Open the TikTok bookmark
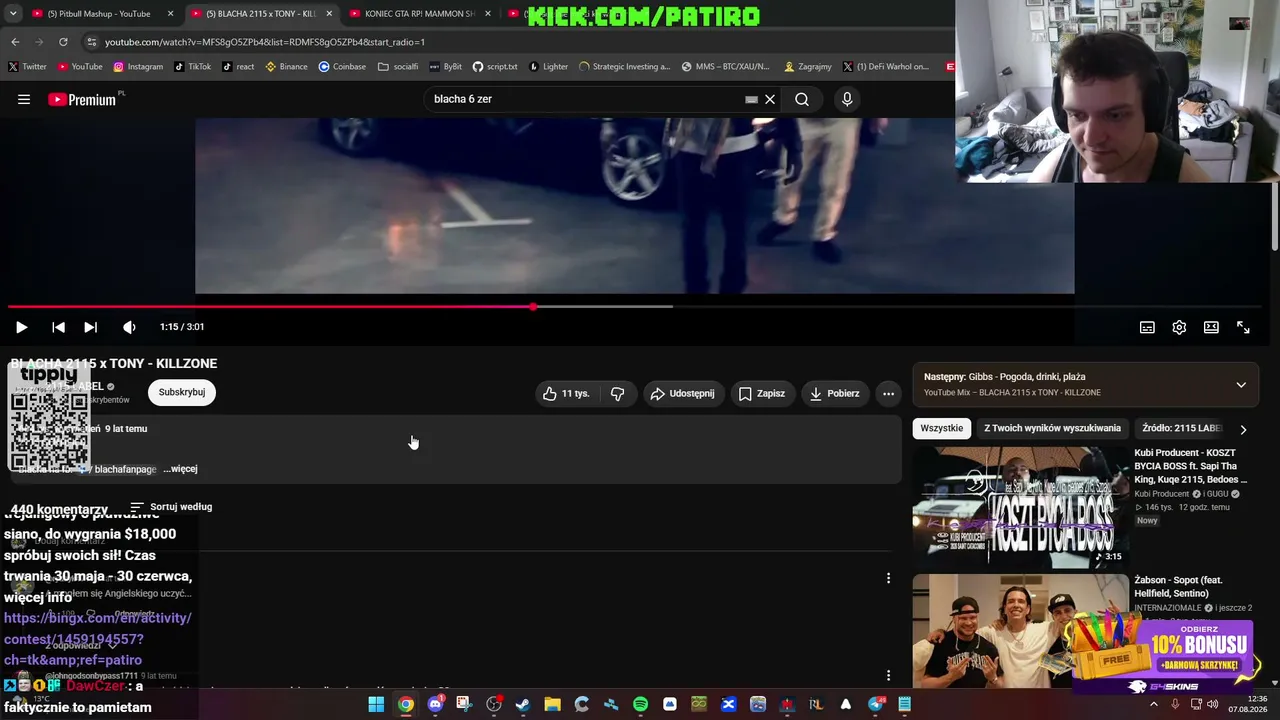Viewport: 1280px width, 720px height. pyautogui.click(x=192, y=67)
